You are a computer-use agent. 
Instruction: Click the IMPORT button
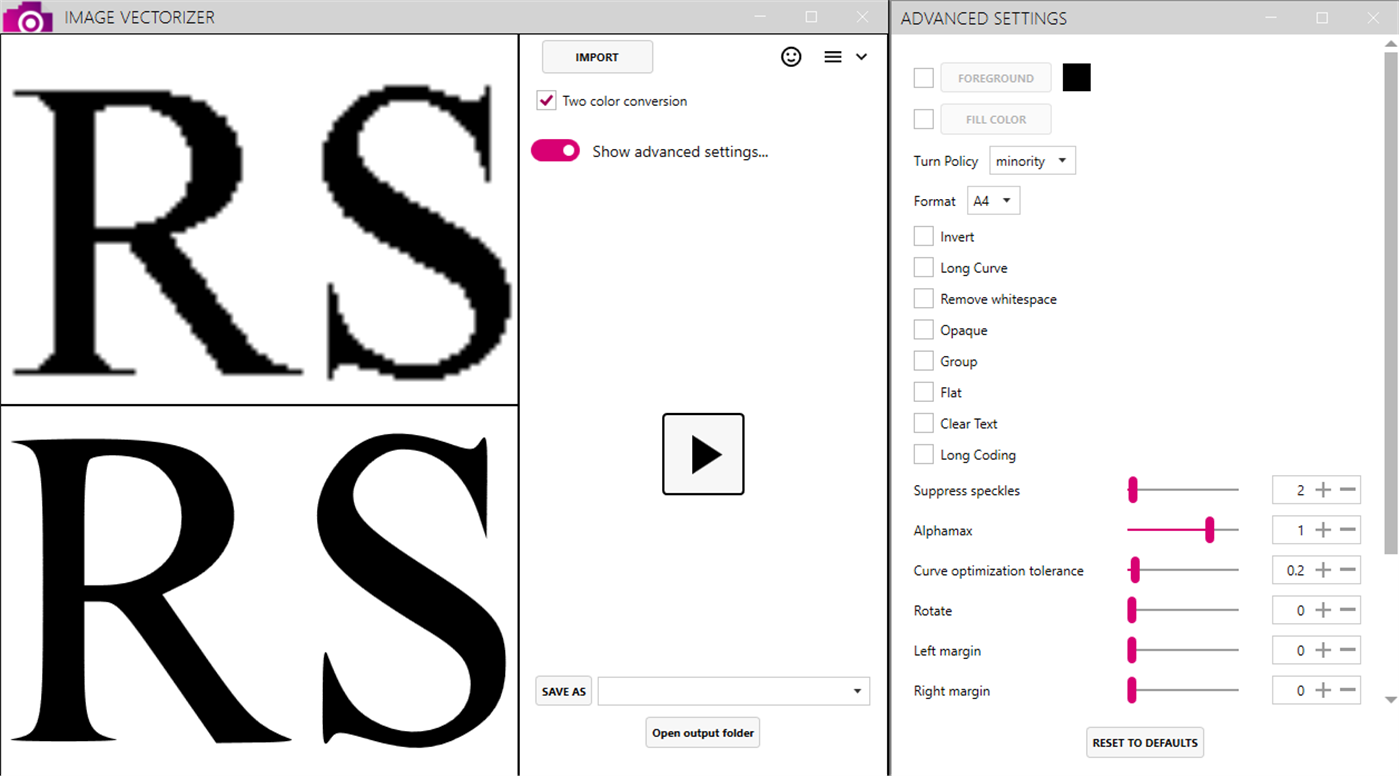point(597,57)
